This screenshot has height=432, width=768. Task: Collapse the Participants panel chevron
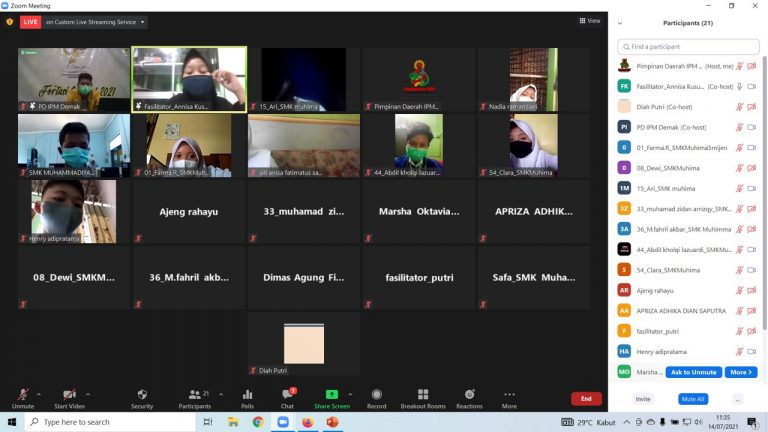coord(620,23)
